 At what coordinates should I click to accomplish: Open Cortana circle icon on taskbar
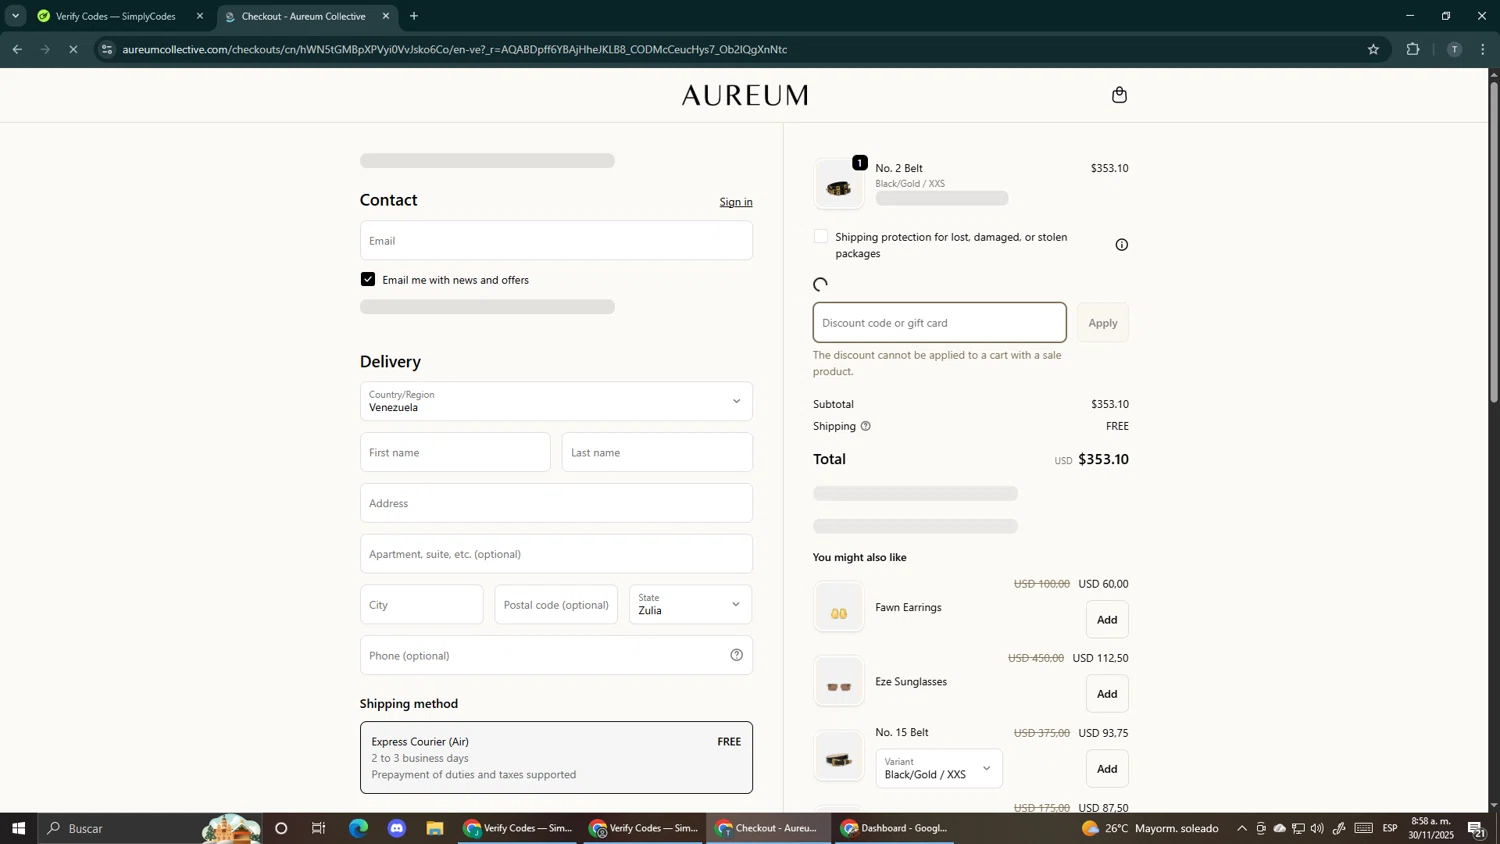(x=281, y=829)
